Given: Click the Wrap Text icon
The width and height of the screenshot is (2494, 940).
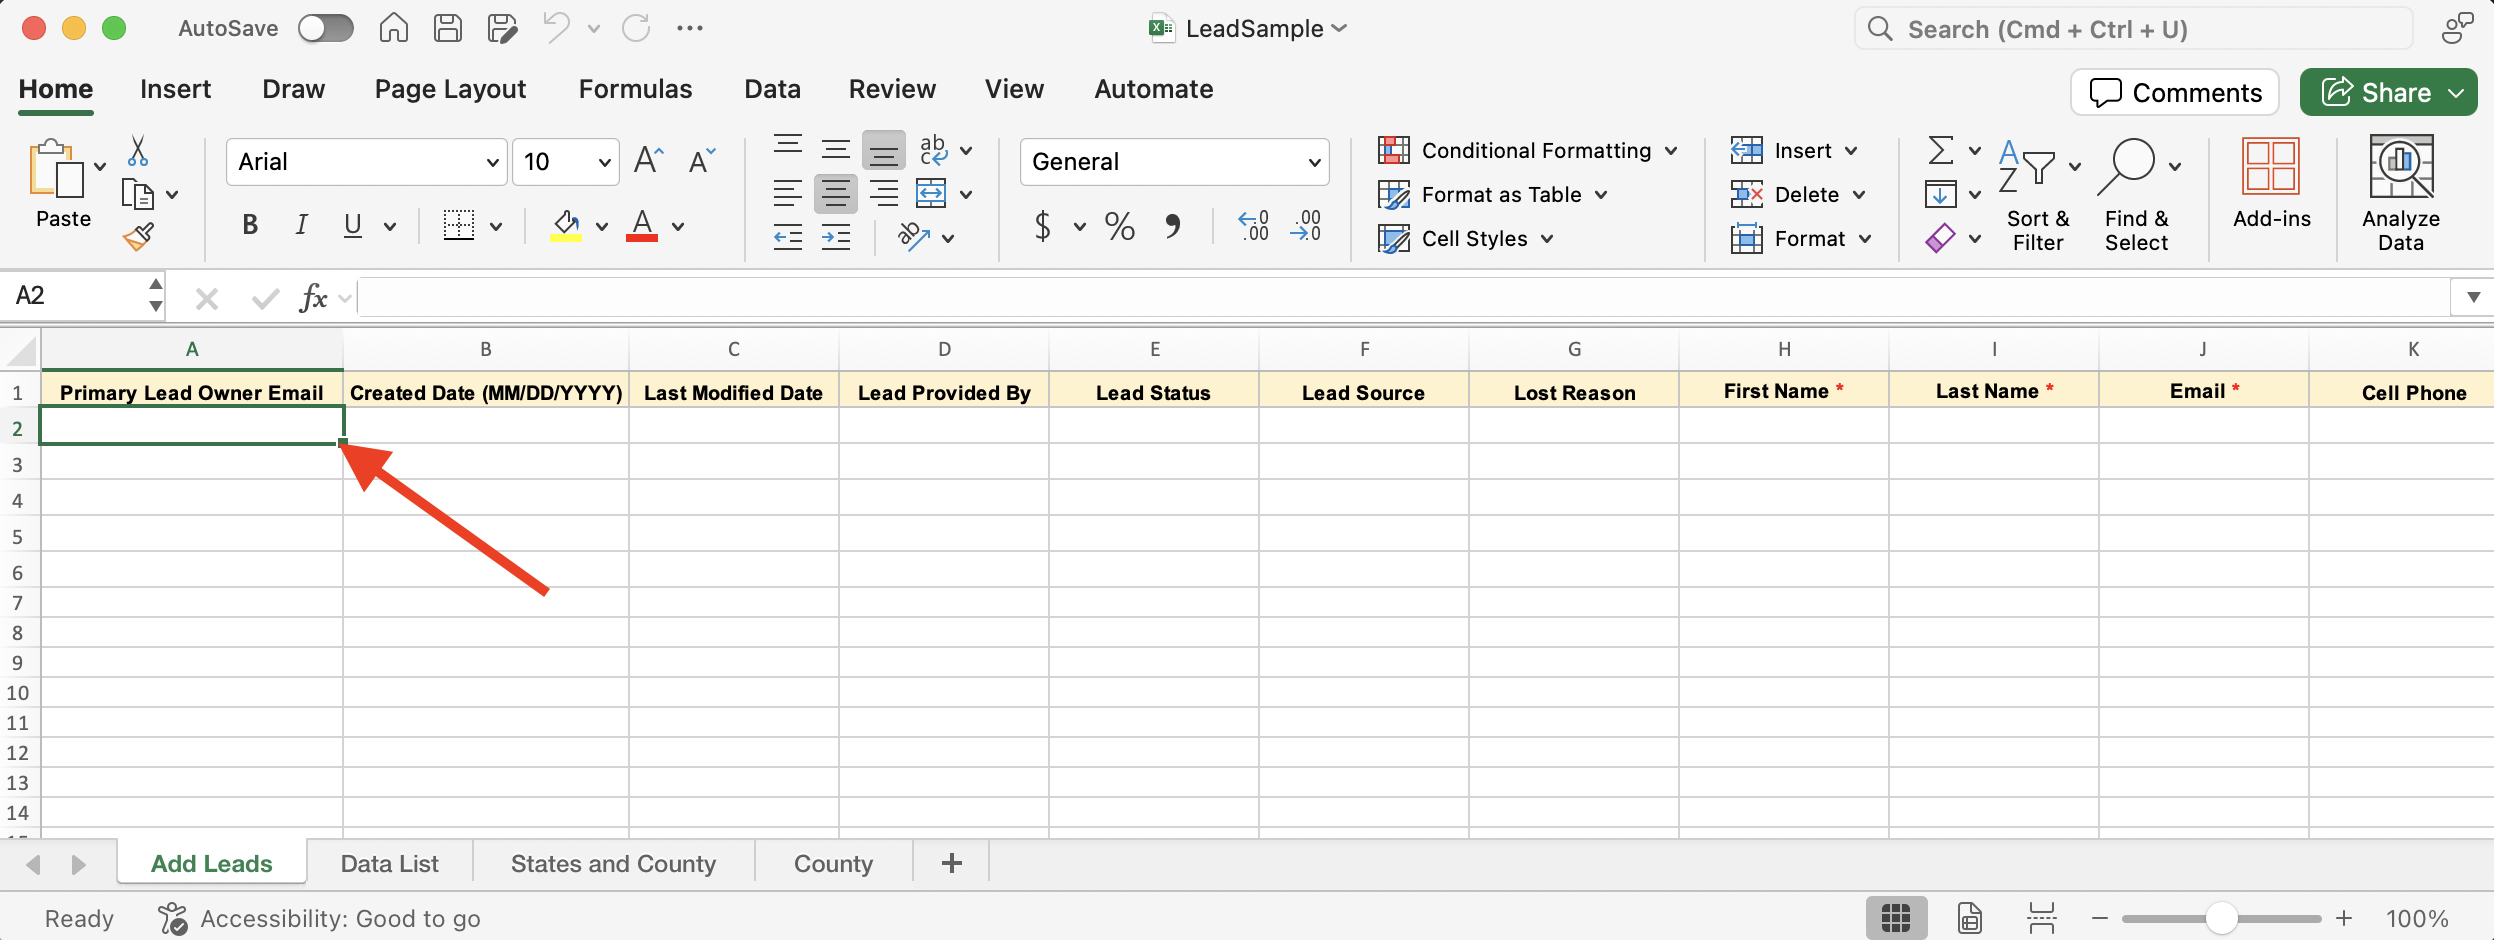Looking at the screenshot, I should (933, 150).
